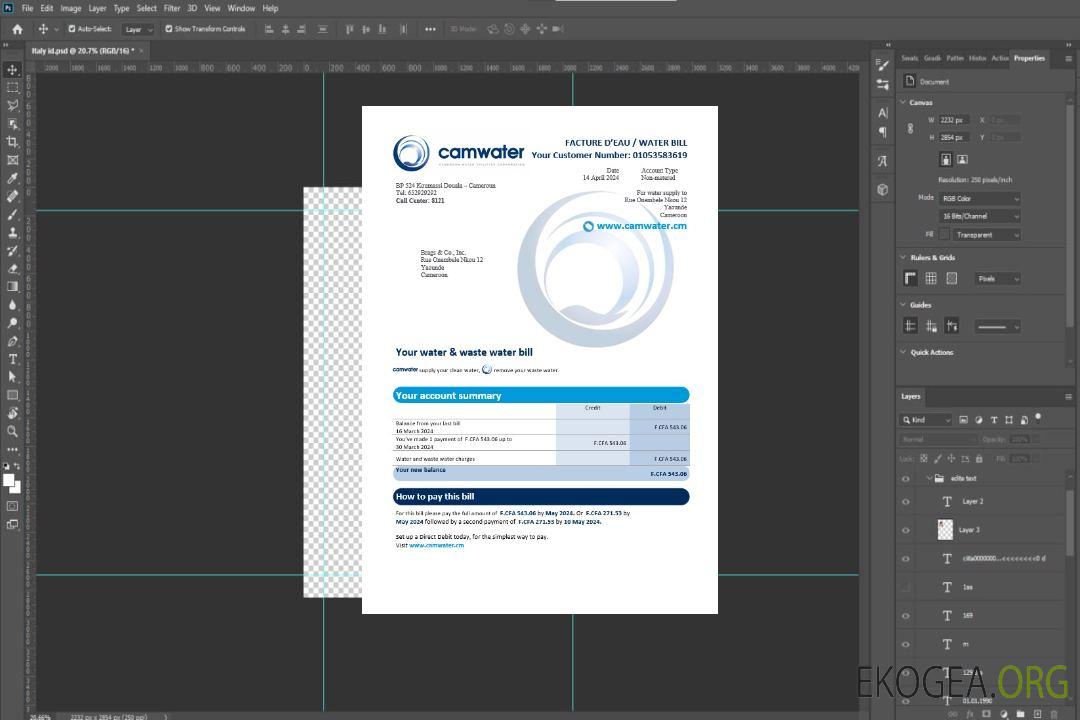1080x720 pixels.
Task: Select the Eraser tool
Action: pos(12,269)
